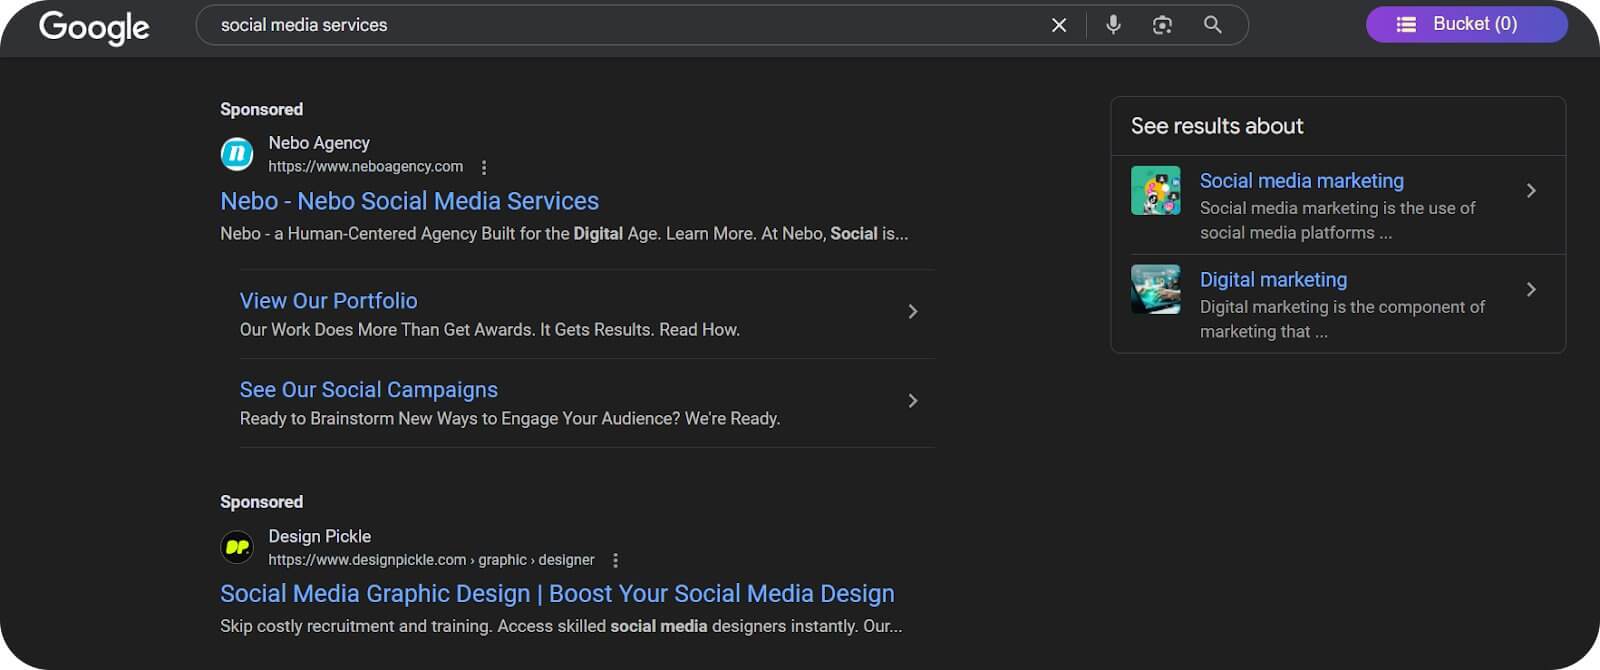1600x670 pixels.
Task: Click 'Skip costly recruitment and training' snippet
Action: click(x=560, y=627)
